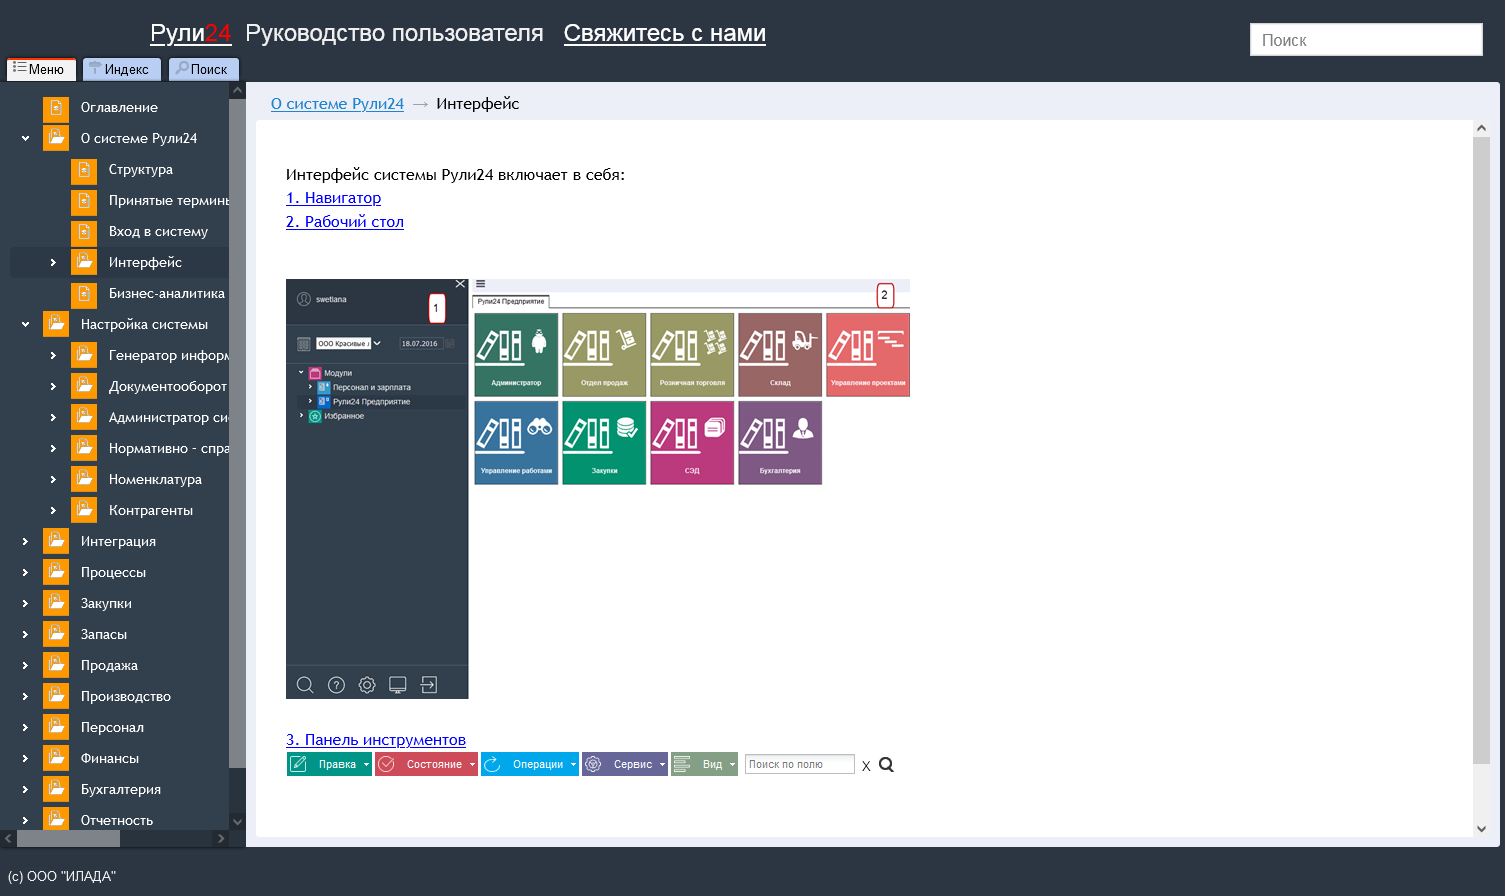Click the Бизнес-аналитика page icon
This screenshot has width=1505, height=896.
coord(84,293)
